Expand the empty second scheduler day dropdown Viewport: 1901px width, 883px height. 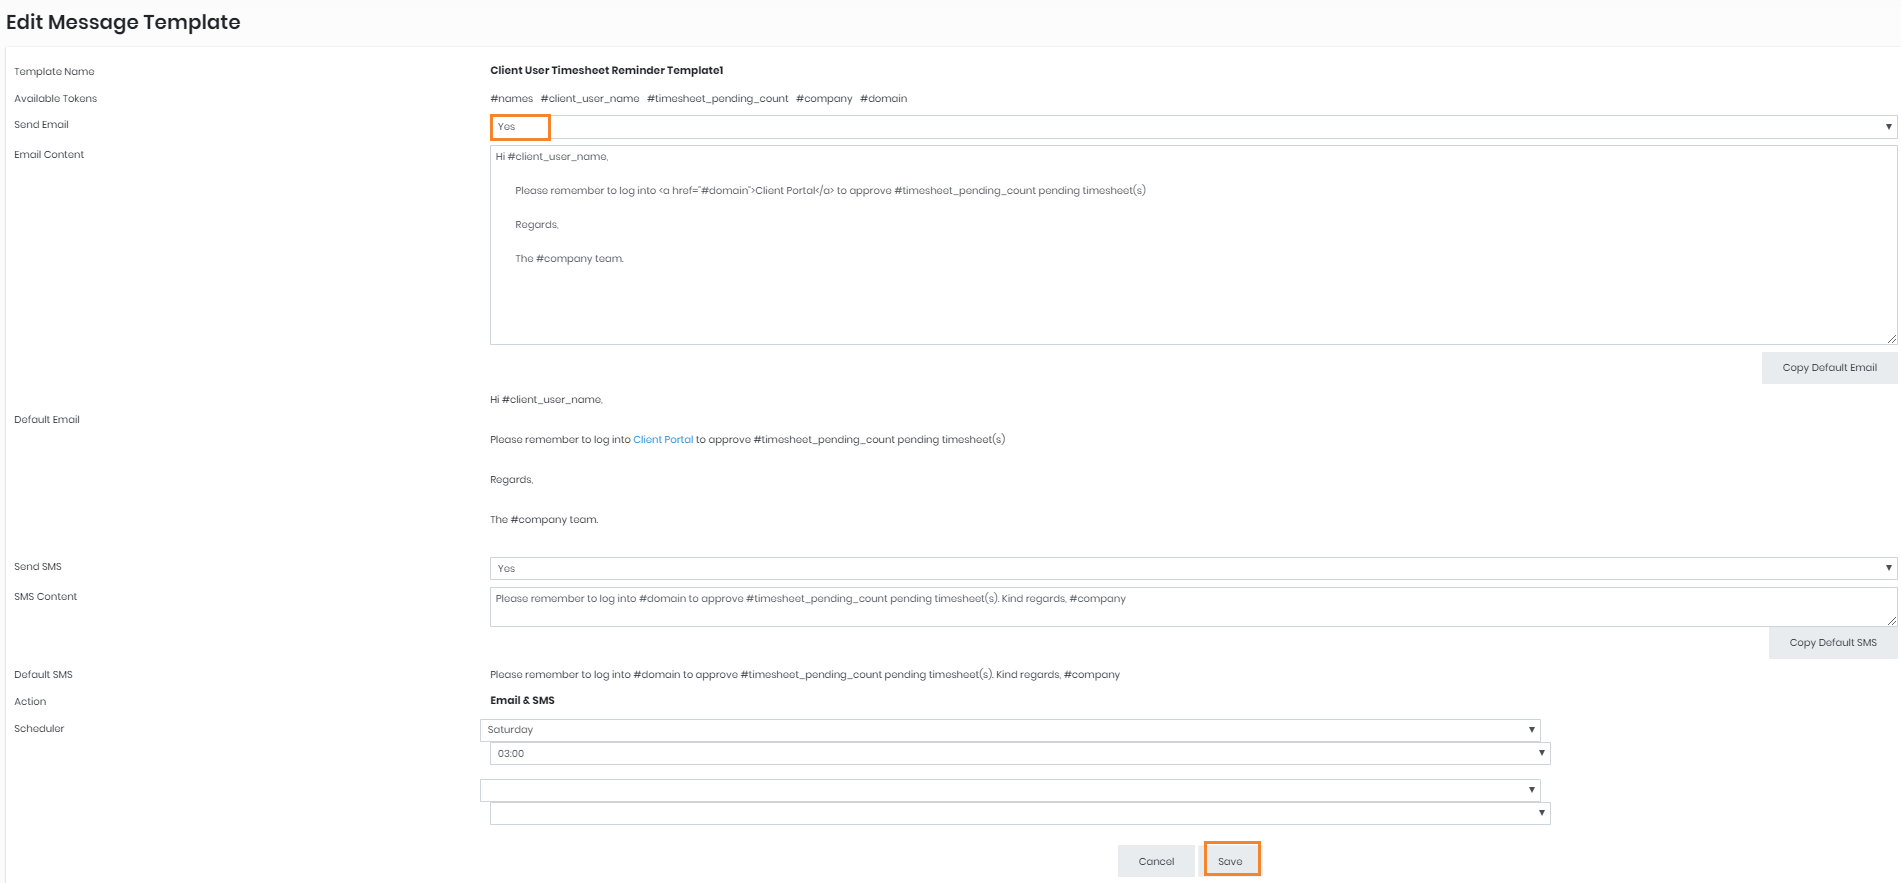coord(1009,790)
